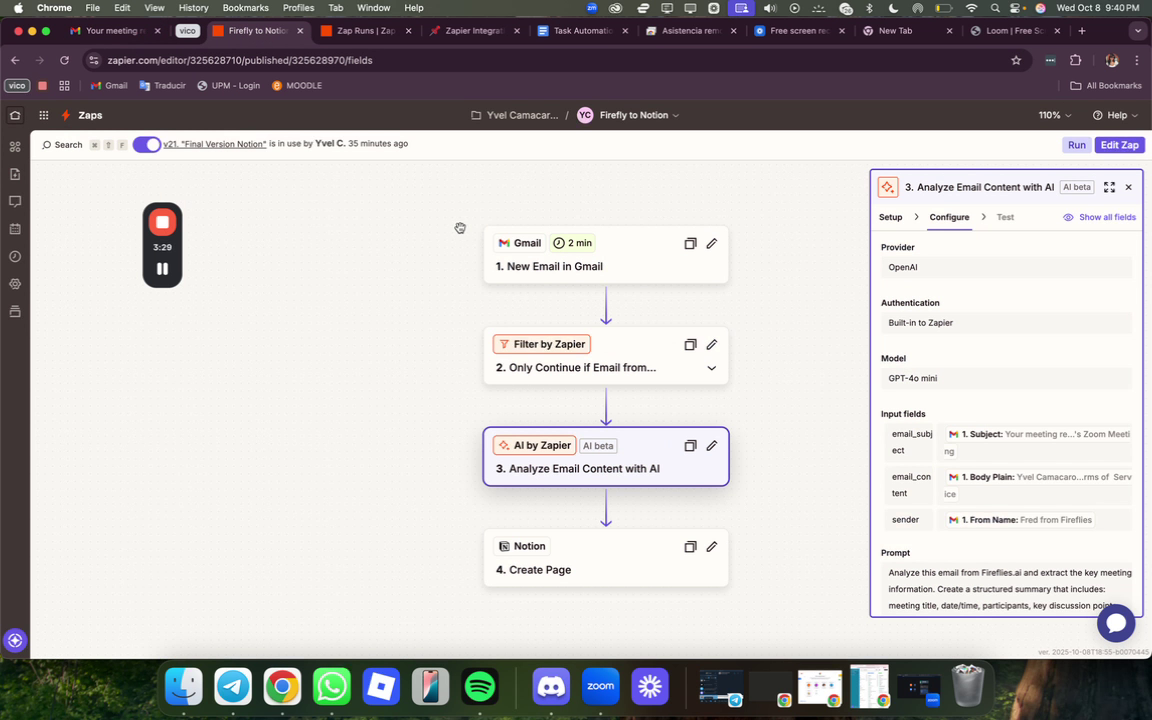The height and width of the screenshot is (720, 1152).
Task: Switch to the Configure tab
Action: [x=949, y=217]
